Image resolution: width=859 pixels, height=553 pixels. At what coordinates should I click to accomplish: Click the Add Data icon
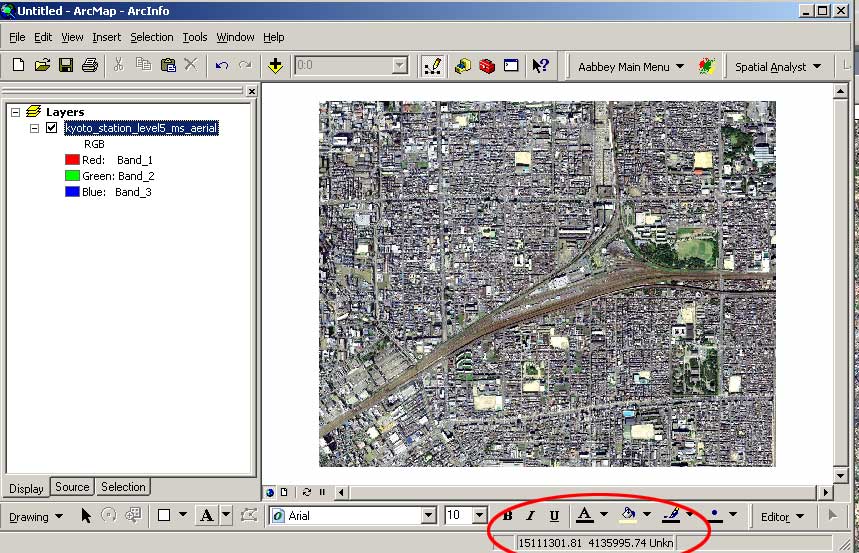pos(275,65)
